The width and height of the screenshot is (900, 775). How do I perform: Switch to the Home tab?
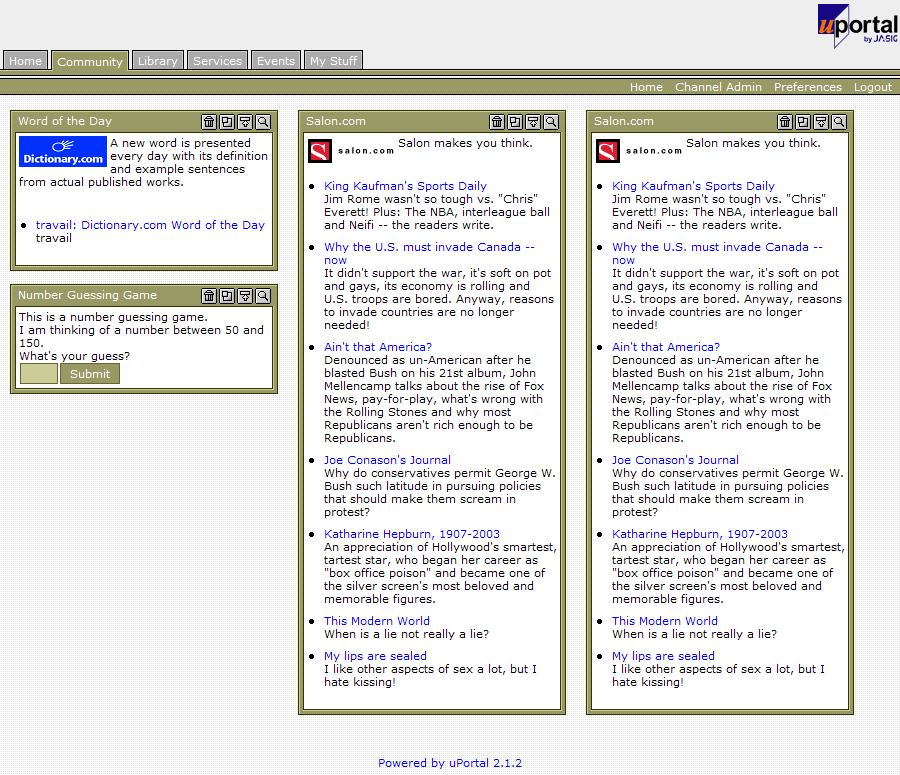click(25, 61)
